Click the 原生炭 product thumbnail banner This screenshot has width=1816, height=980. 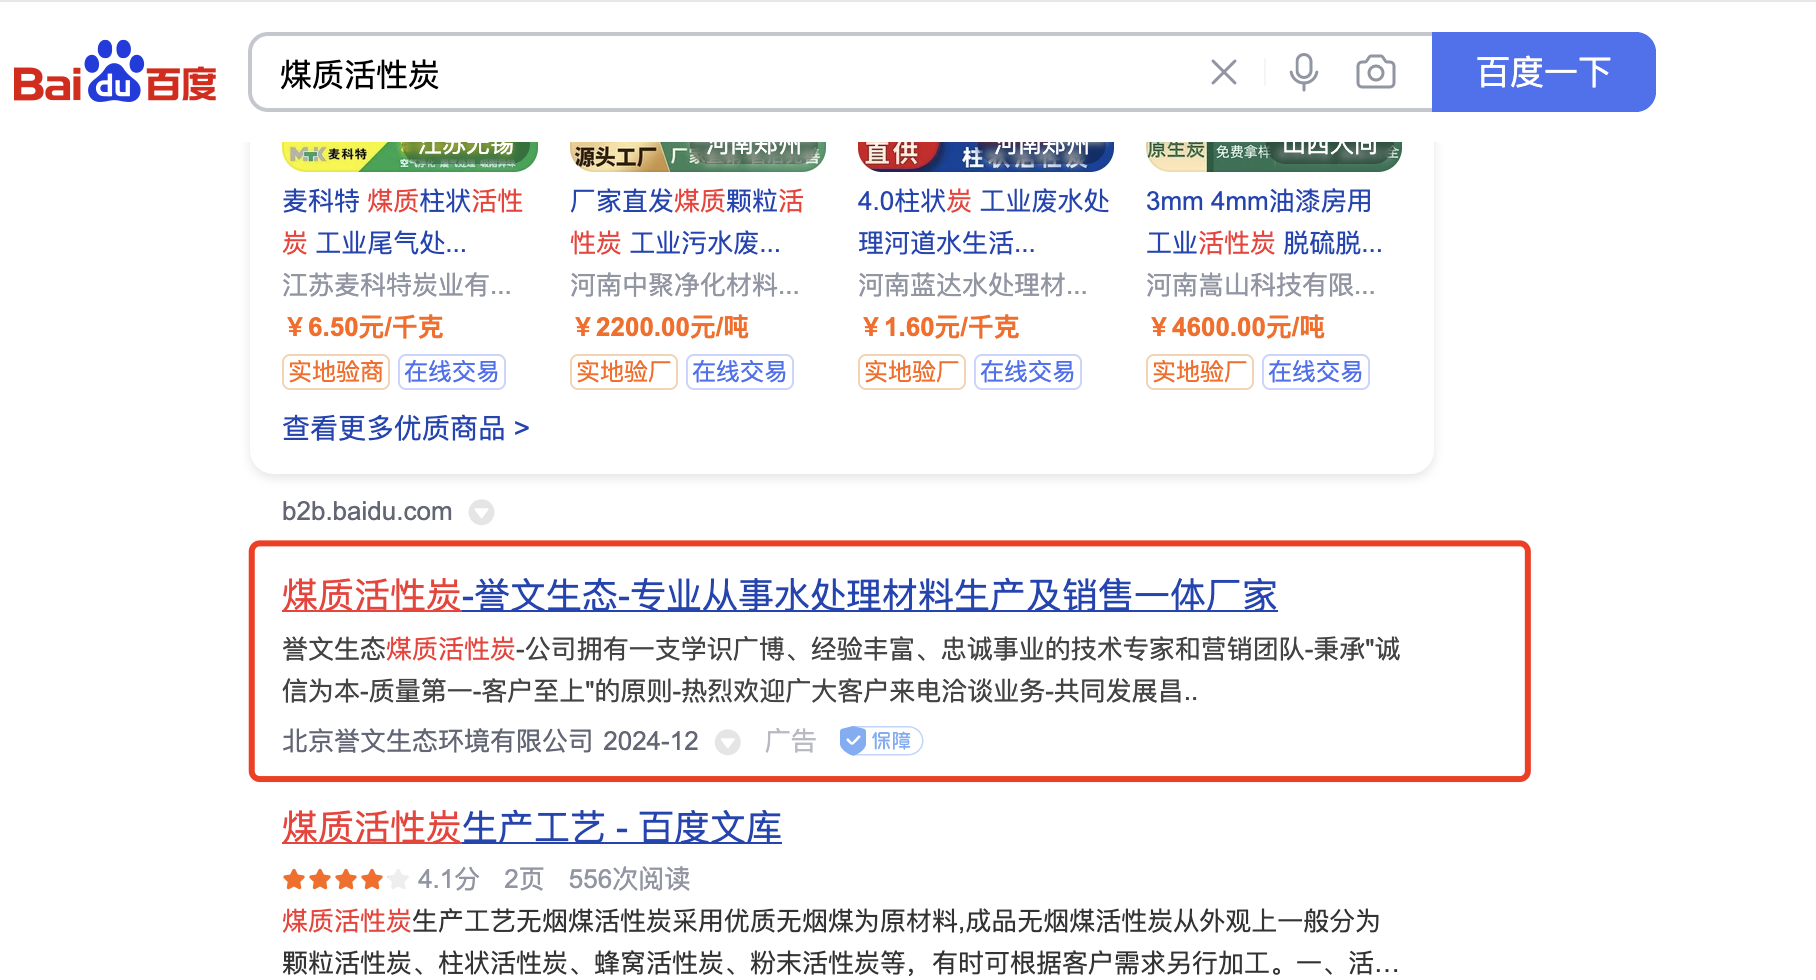point(1274,156)
